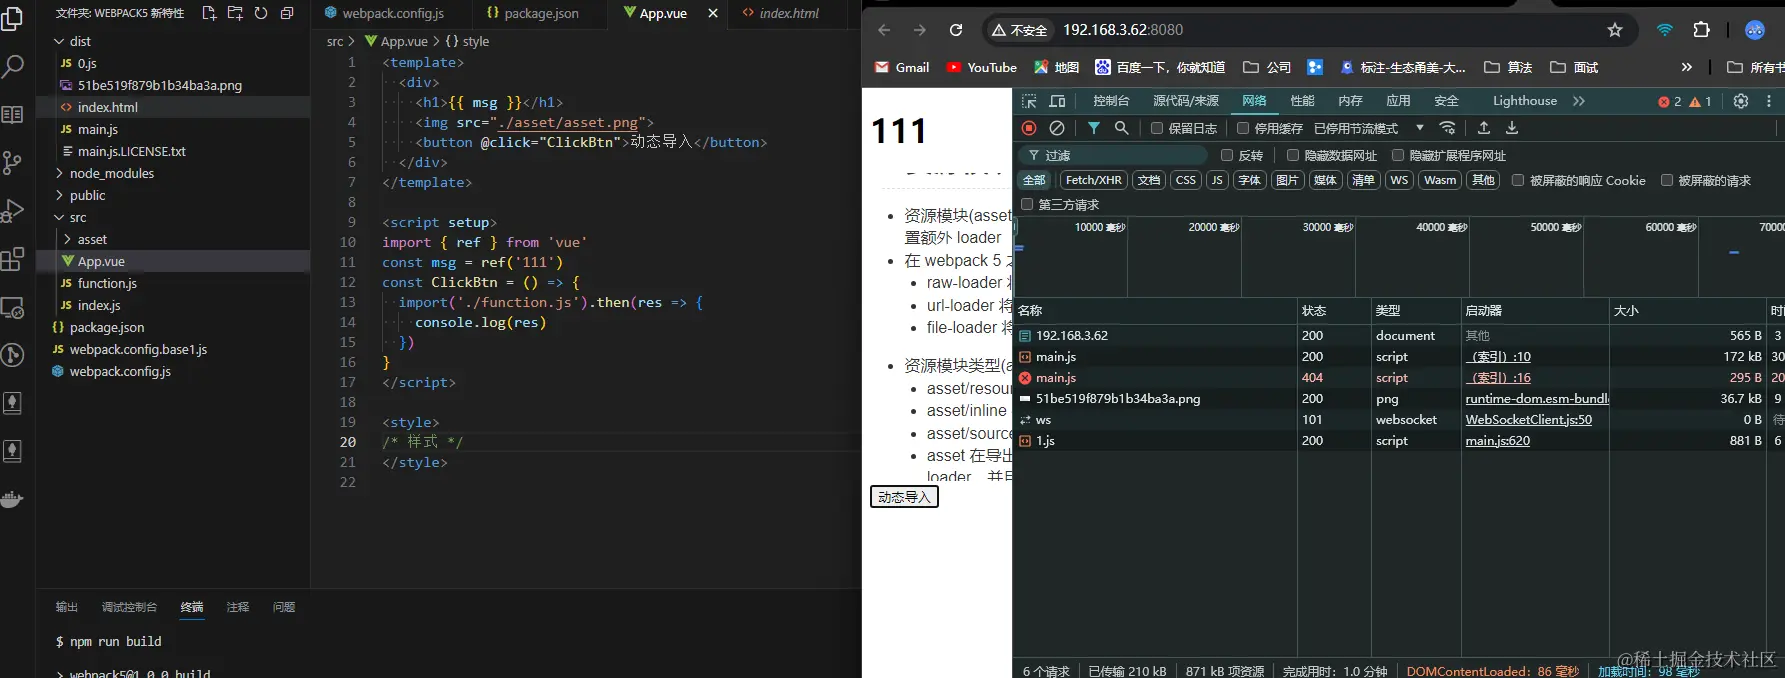
Task: Reload the browser page
Action: (x=956, y=30)
